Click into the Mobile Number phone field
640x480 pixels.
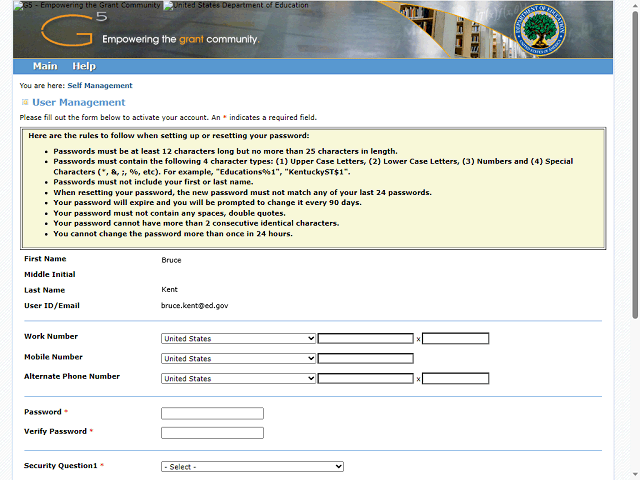(x=366, y=359)
